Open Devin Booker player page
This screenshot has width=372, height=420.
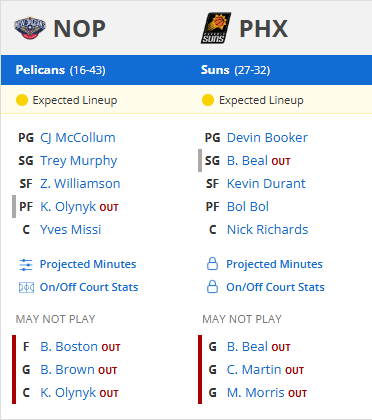267,138
